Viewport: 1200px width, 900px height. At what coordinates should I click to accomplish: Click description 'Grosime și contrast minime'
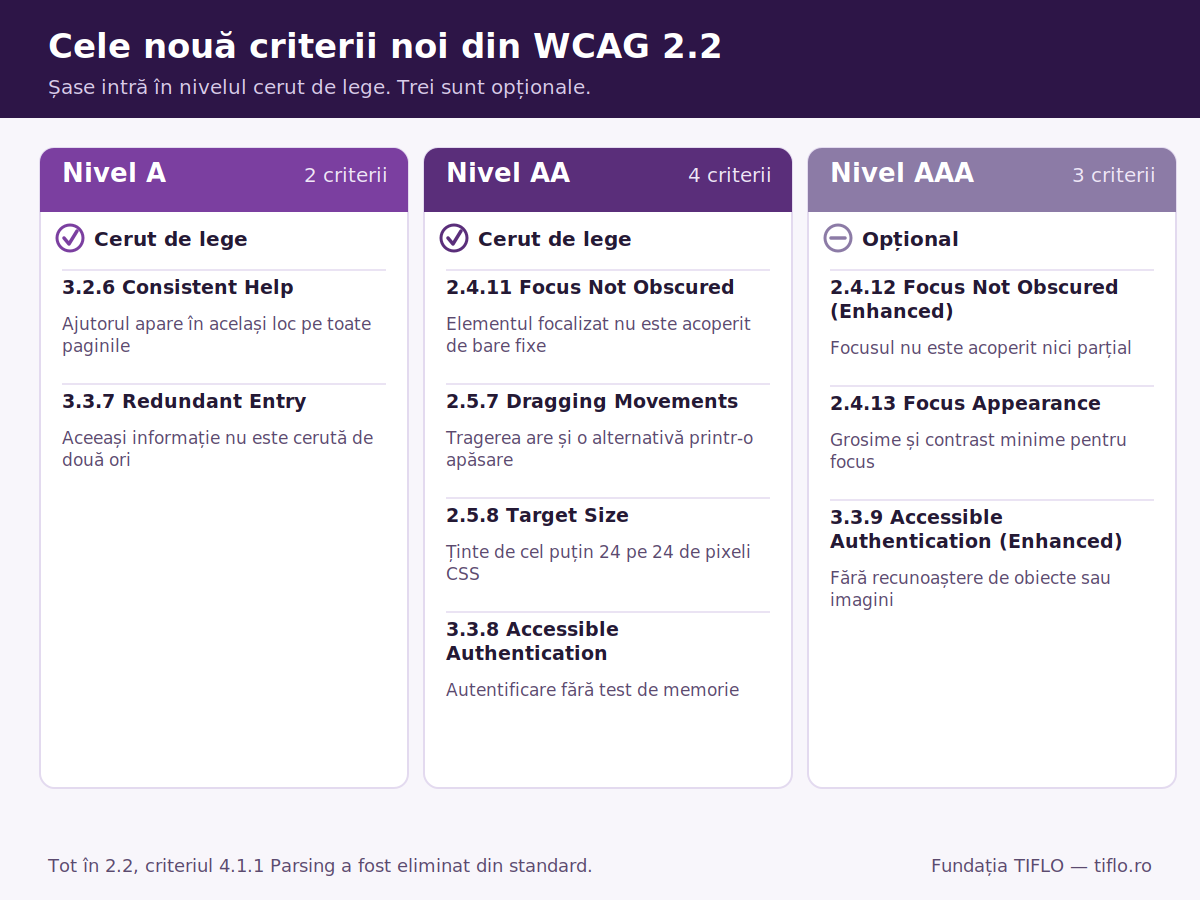click(x=978, y=451)
